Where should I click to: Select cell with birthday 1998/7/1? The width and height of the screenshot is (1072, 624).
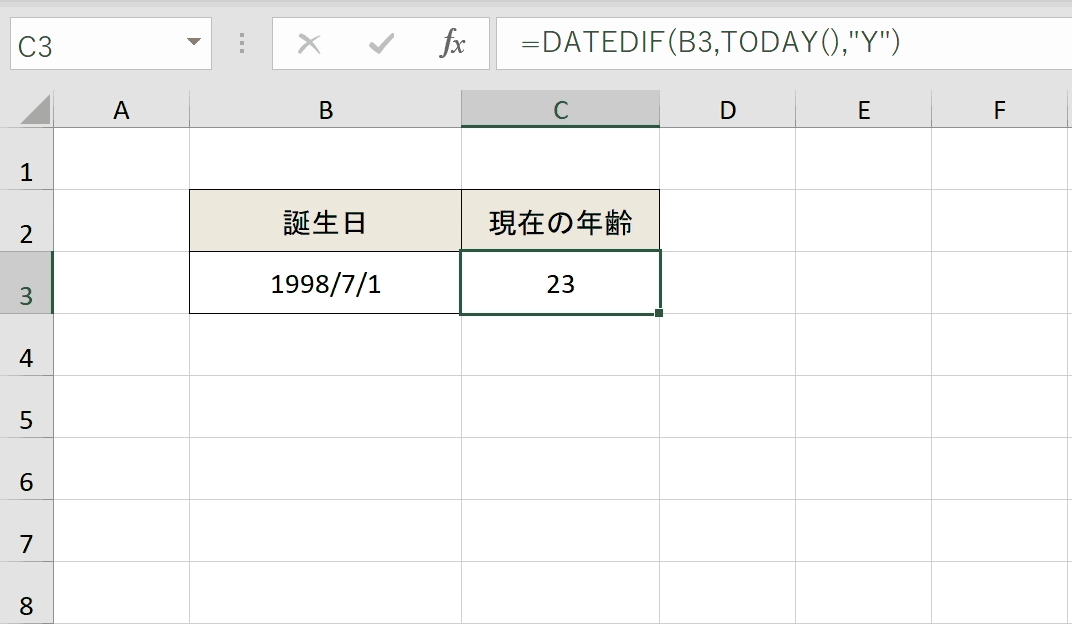click(325, 282)
